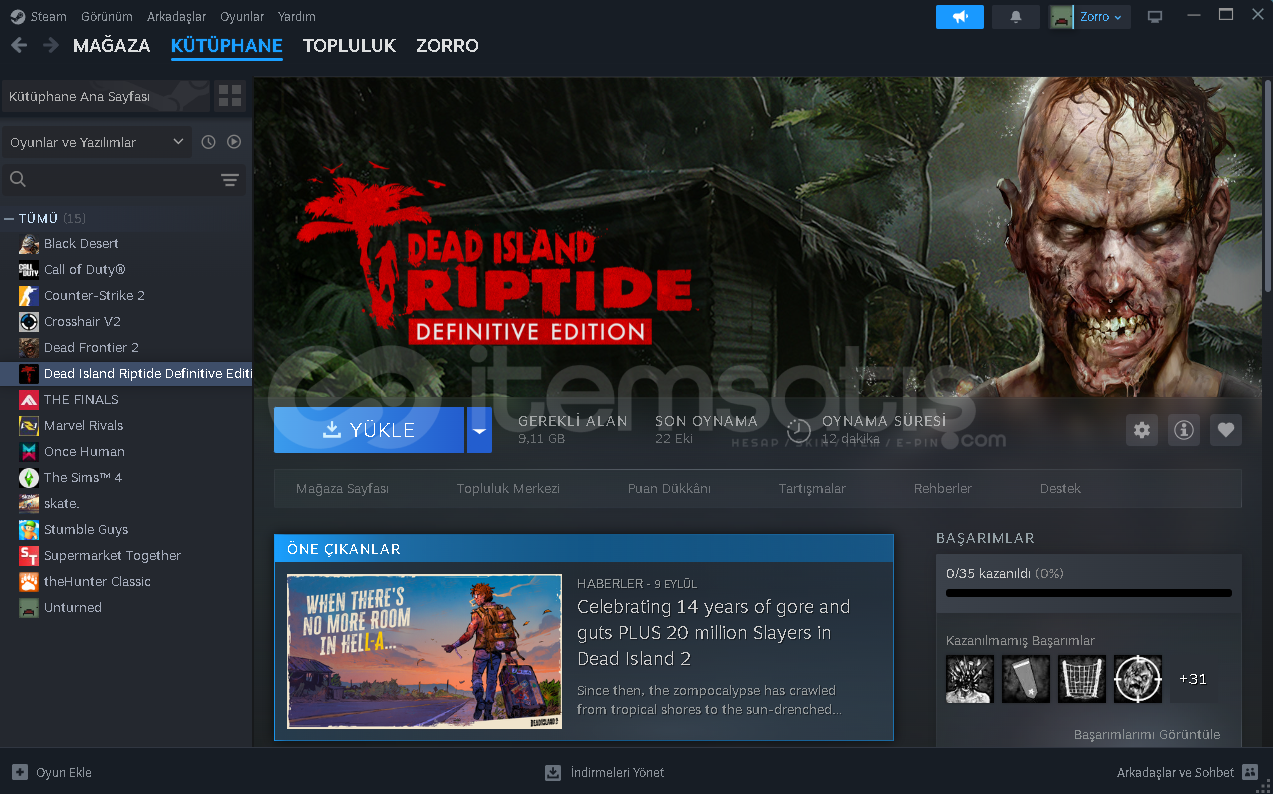The image size is (1273, 794).
Task: Open Topluluk Merkezi link
Action: coord(508,489)
